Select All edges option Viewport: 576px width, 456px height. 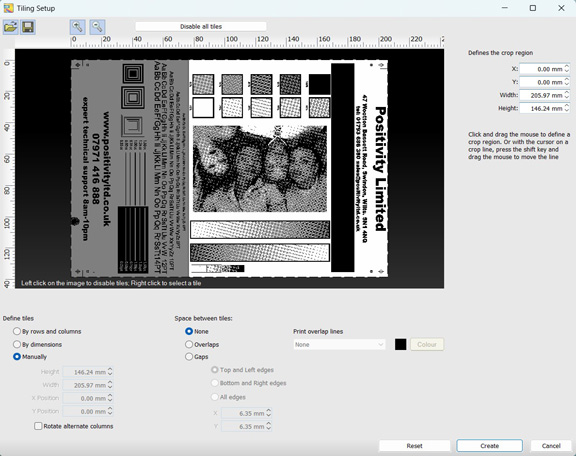pyautogui.click(x=228, y=397)
